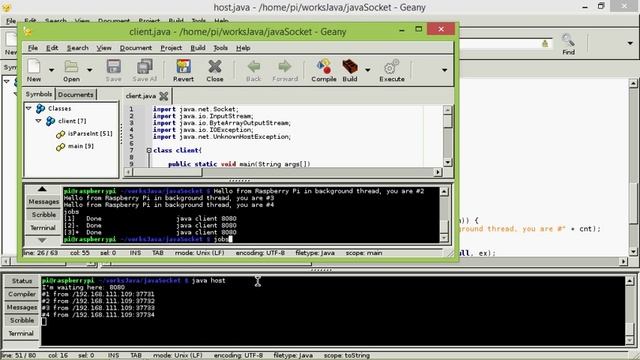Open the Project menu
Screen dimensions: 640x360
[171, 48]
